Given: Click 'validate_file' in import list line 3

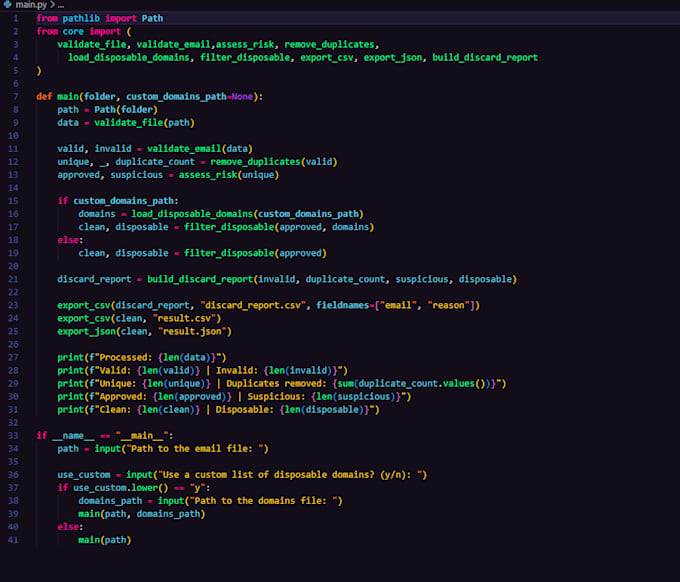Looking at the screenshot, I should 92,45.
